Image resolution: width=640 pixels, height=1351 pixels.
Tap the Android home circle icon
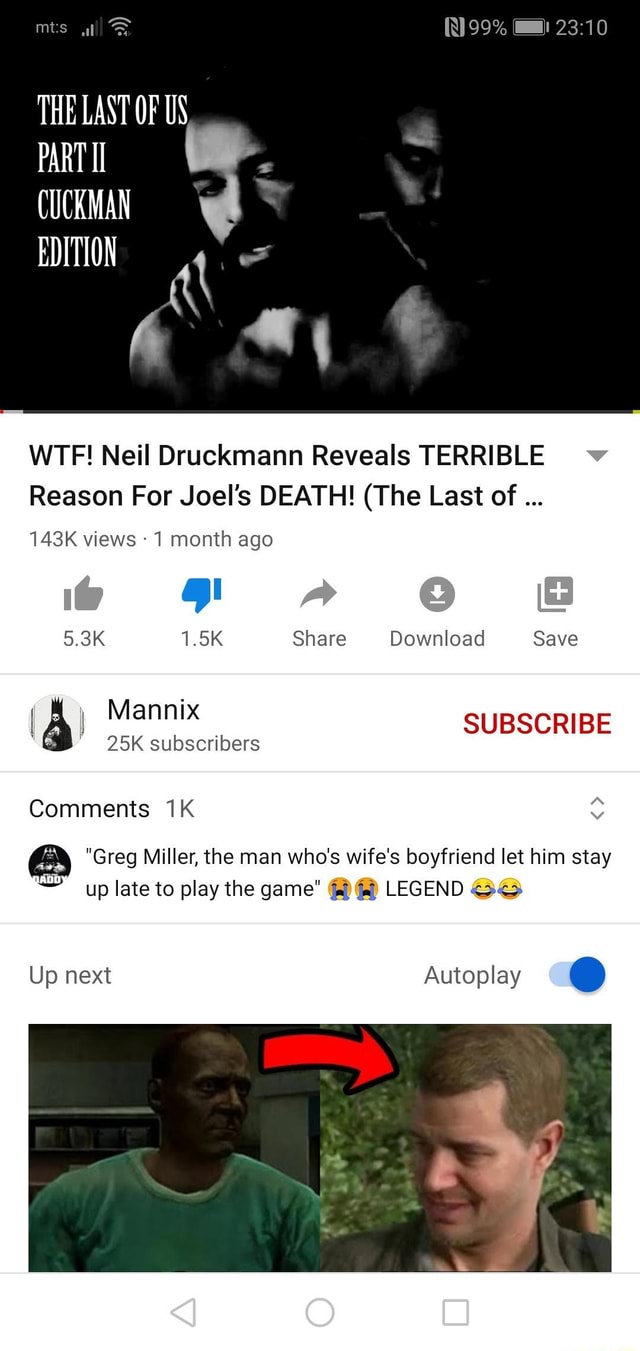tap(320, 1311)
